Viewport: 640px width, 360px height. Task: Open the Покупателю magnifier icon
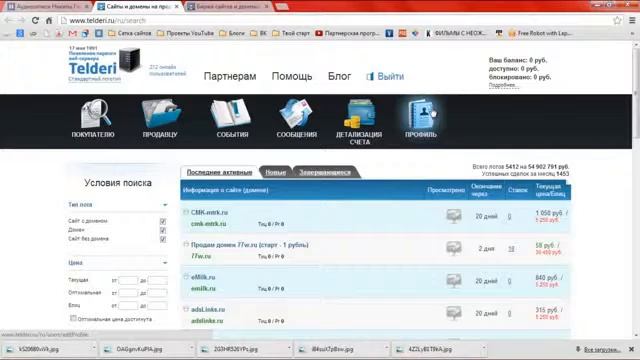click(95, 113)
